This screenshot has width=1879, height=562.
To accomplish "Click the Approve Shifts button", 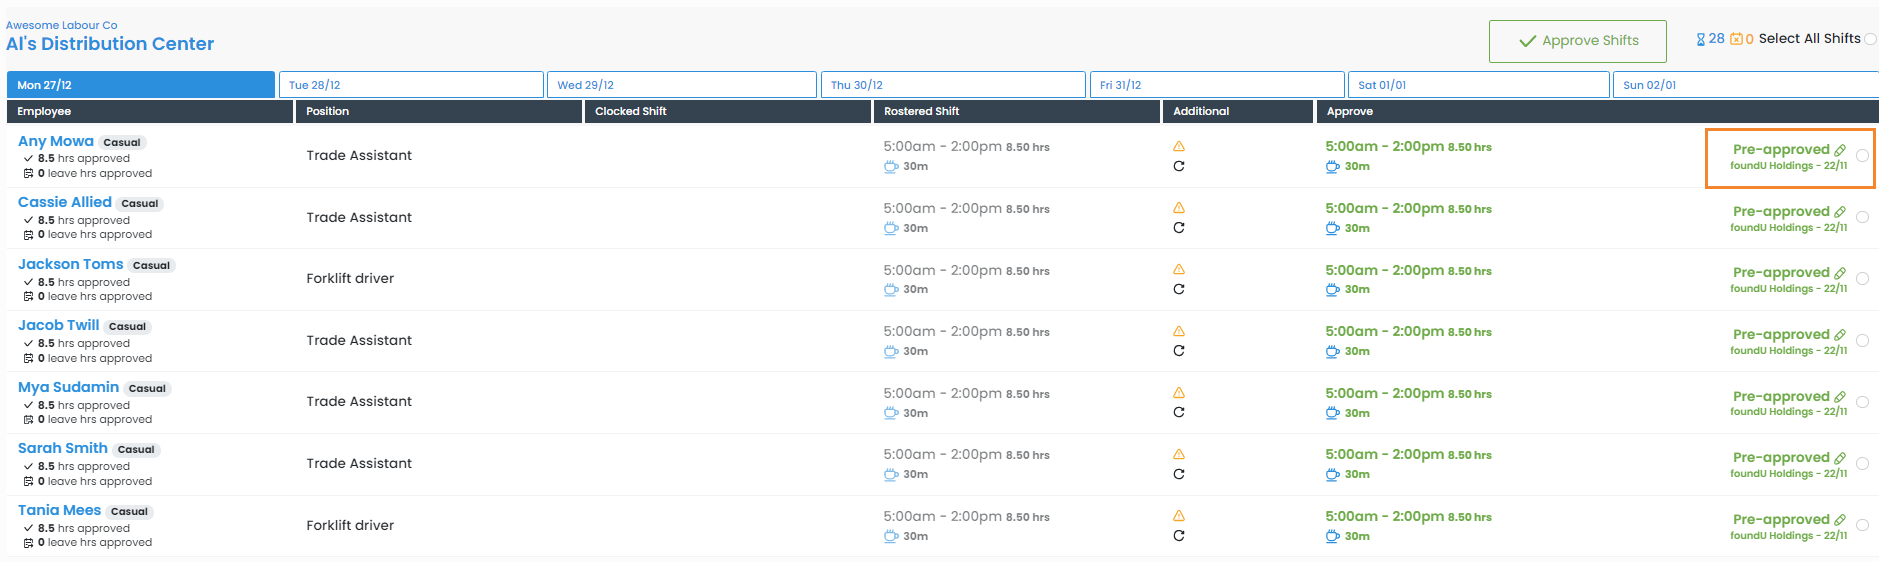I will (1577, 41).
